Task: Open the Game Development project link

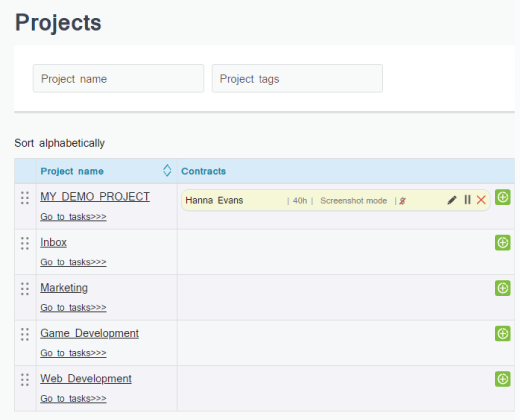Action: (x=89, y=333)
